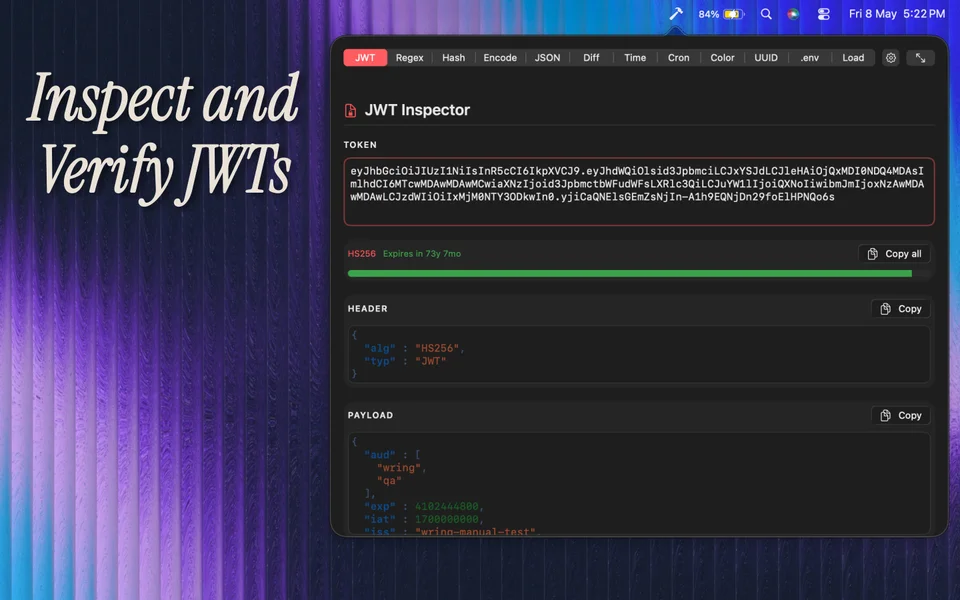Click the "wring" audience value
Viewport: 960px width, 600px height.
click(399, 468)
